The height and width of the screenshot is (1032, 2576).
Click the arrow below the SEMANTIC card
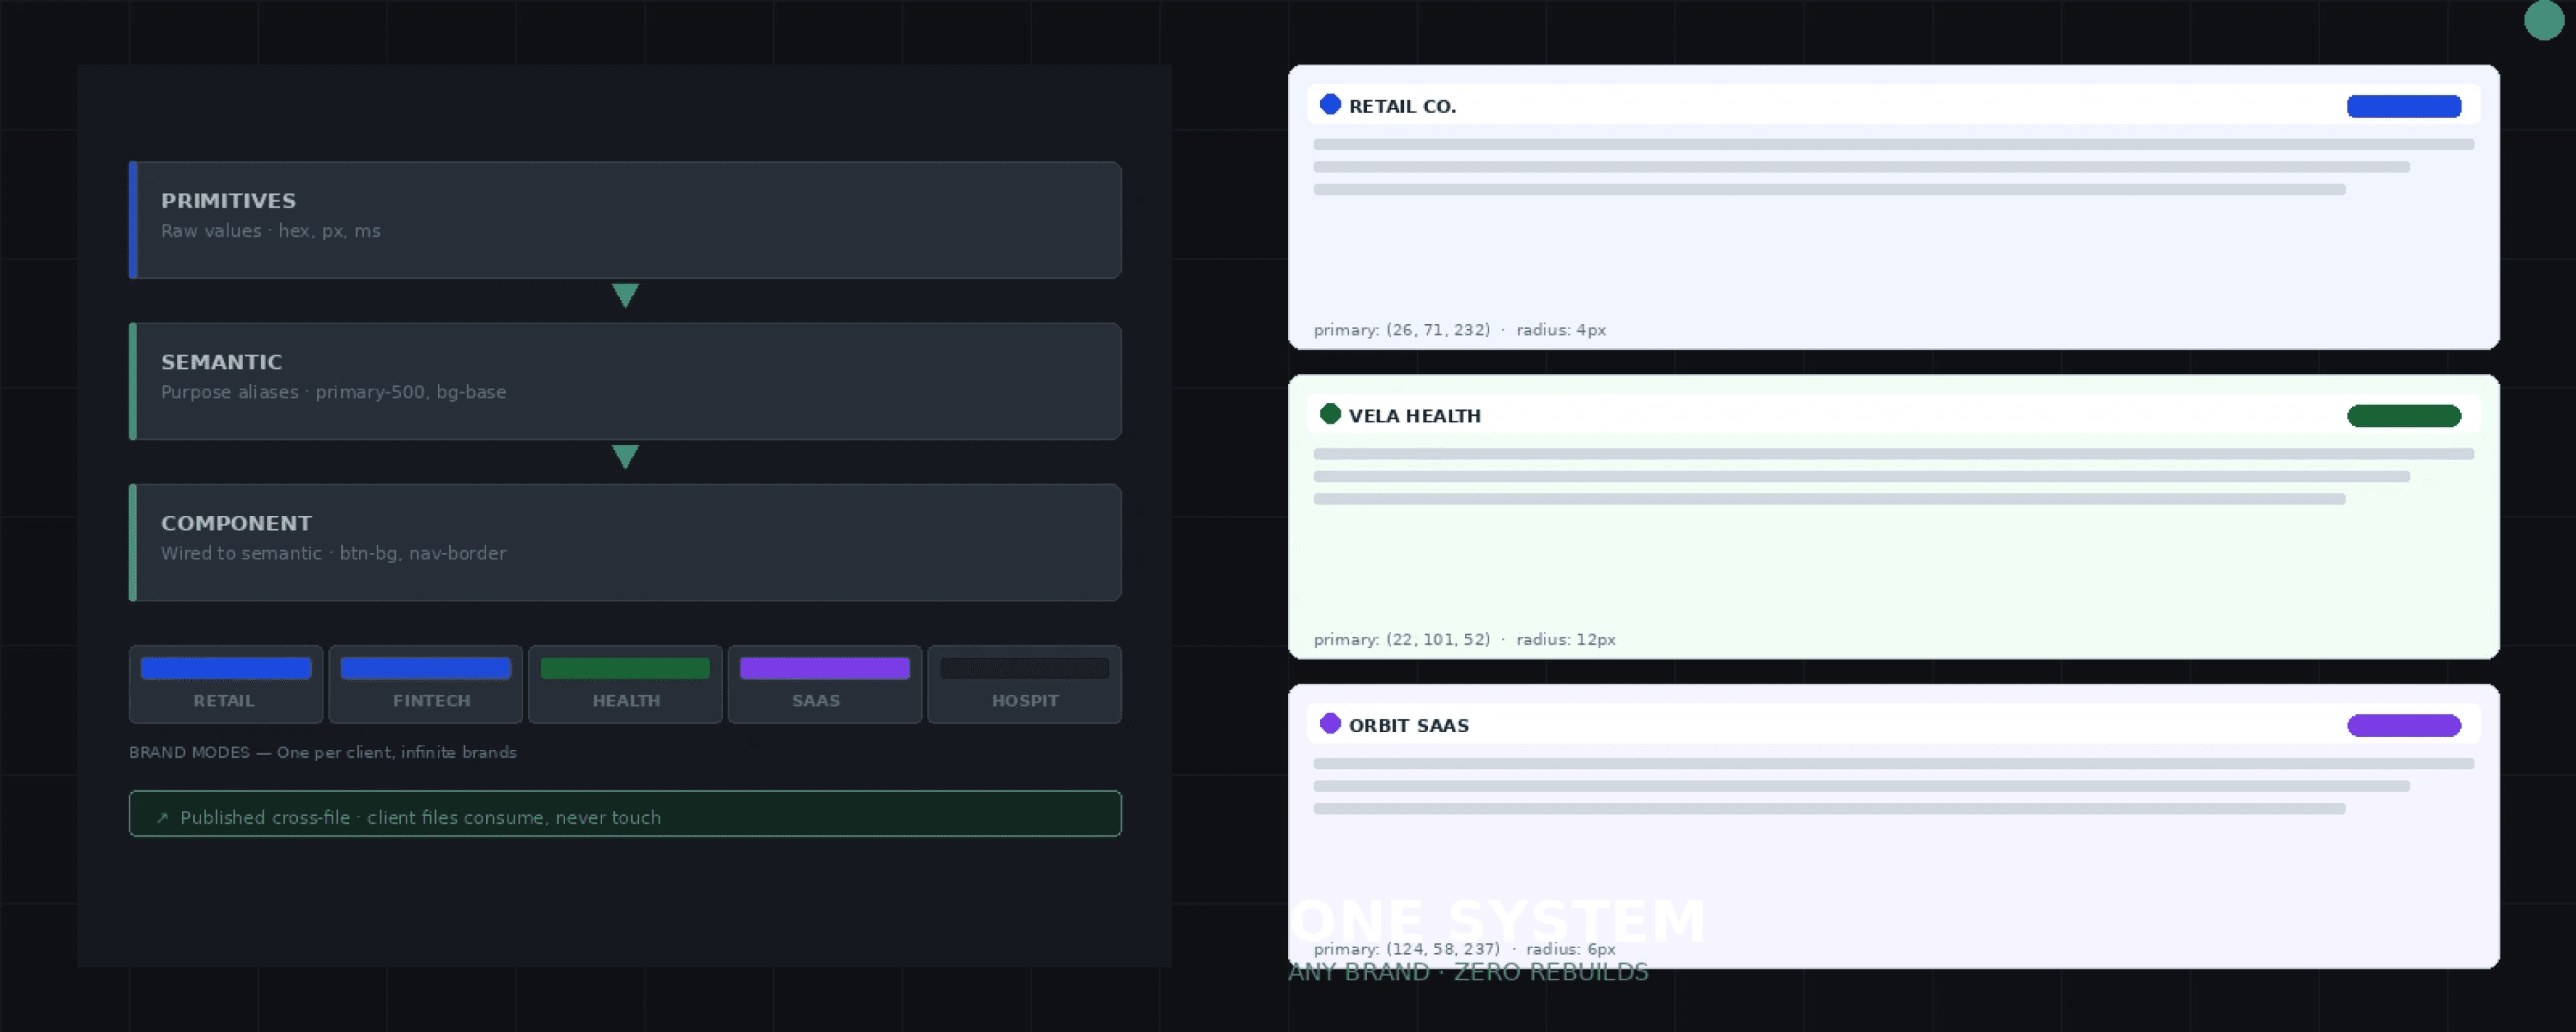(625, 456)
